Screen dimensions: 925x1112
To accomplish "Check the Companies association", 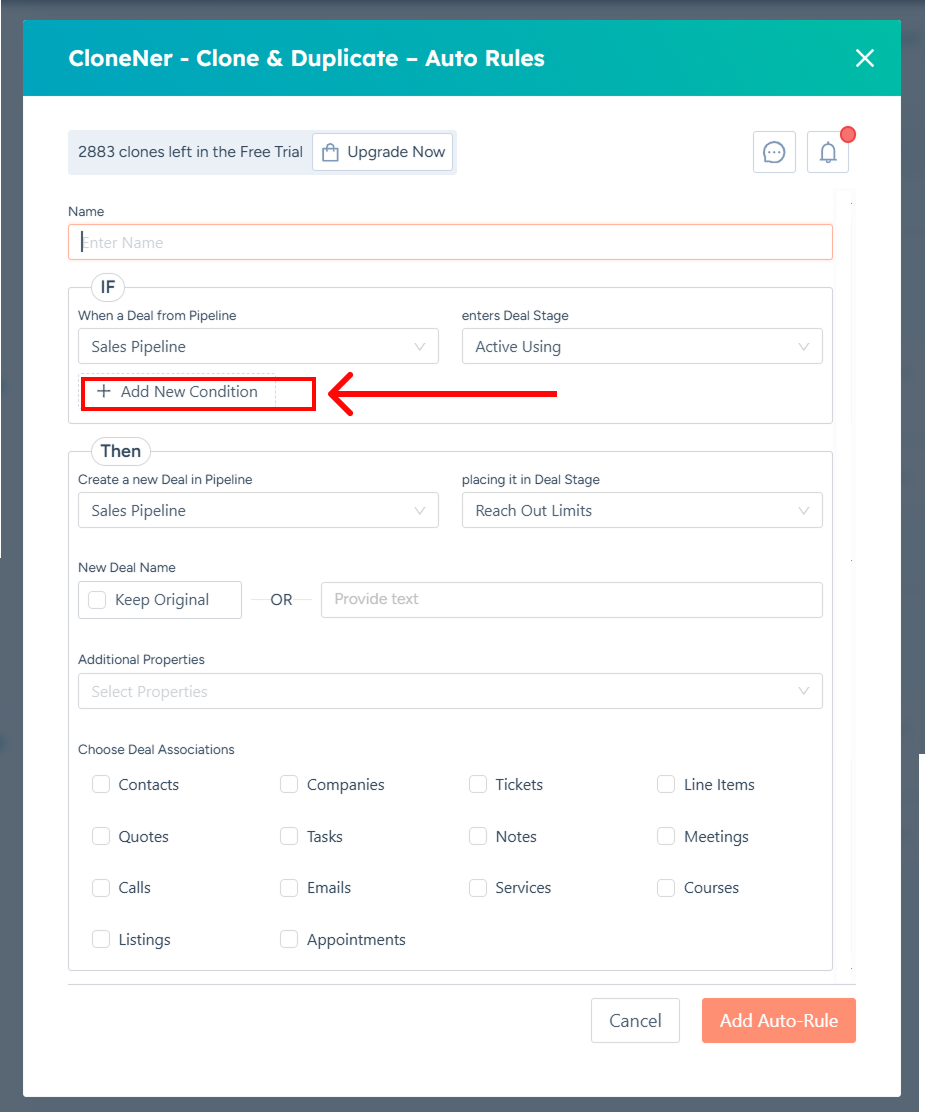I will pyautogui.click(x=289, y=784).
